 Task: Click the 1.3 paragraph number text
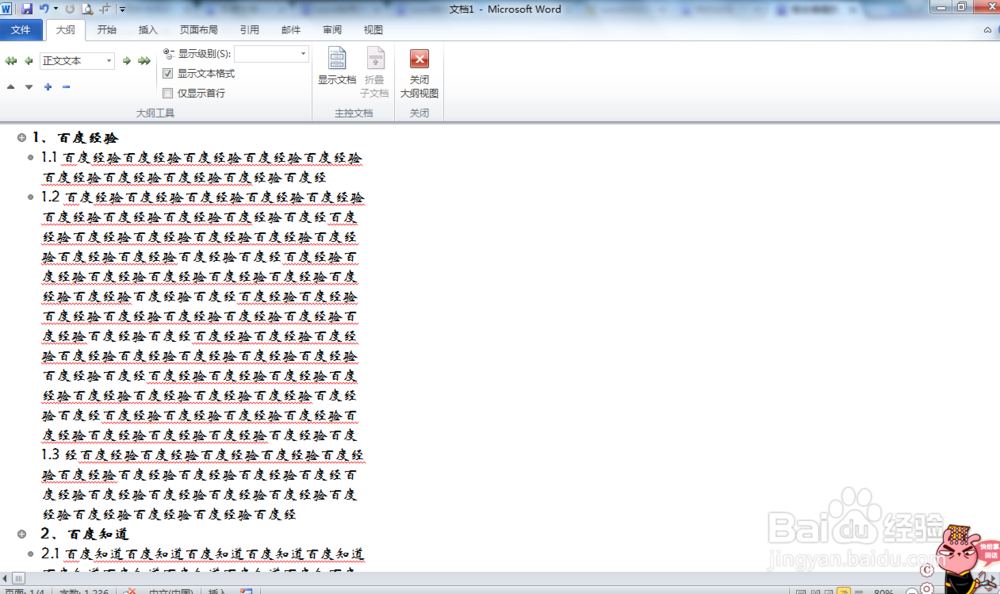[x=50, y=454]
